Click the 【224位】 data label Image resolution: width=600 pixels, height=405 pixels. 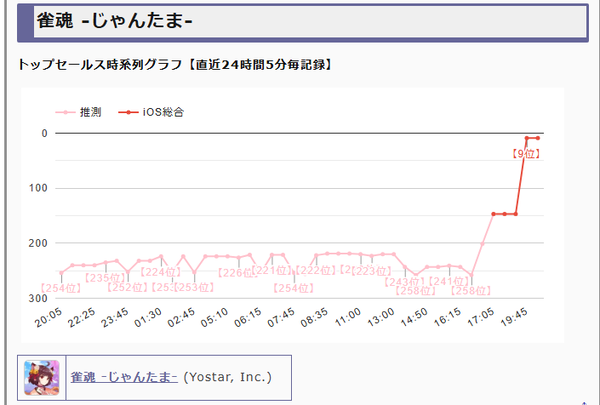coord(160,272)
